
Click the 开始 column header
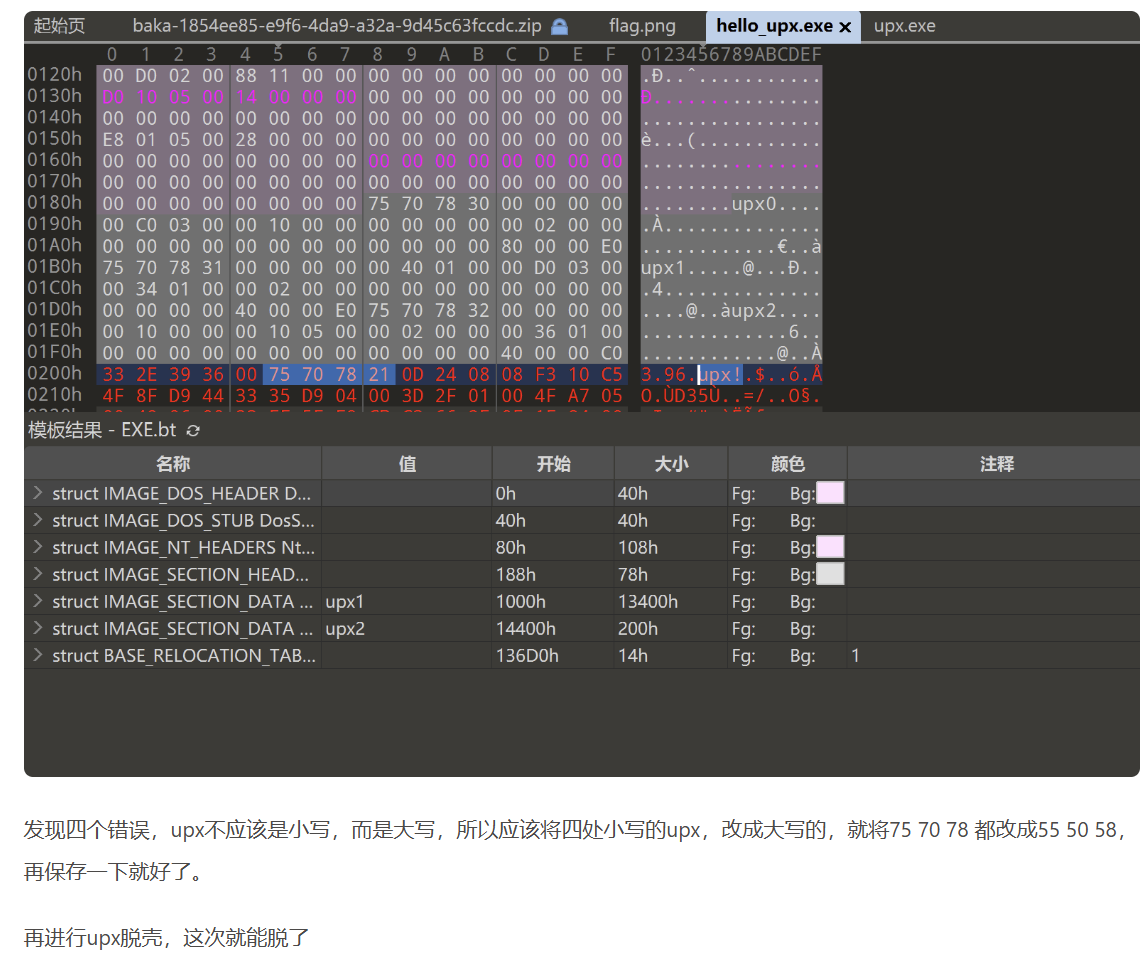[x=553, y=464]
